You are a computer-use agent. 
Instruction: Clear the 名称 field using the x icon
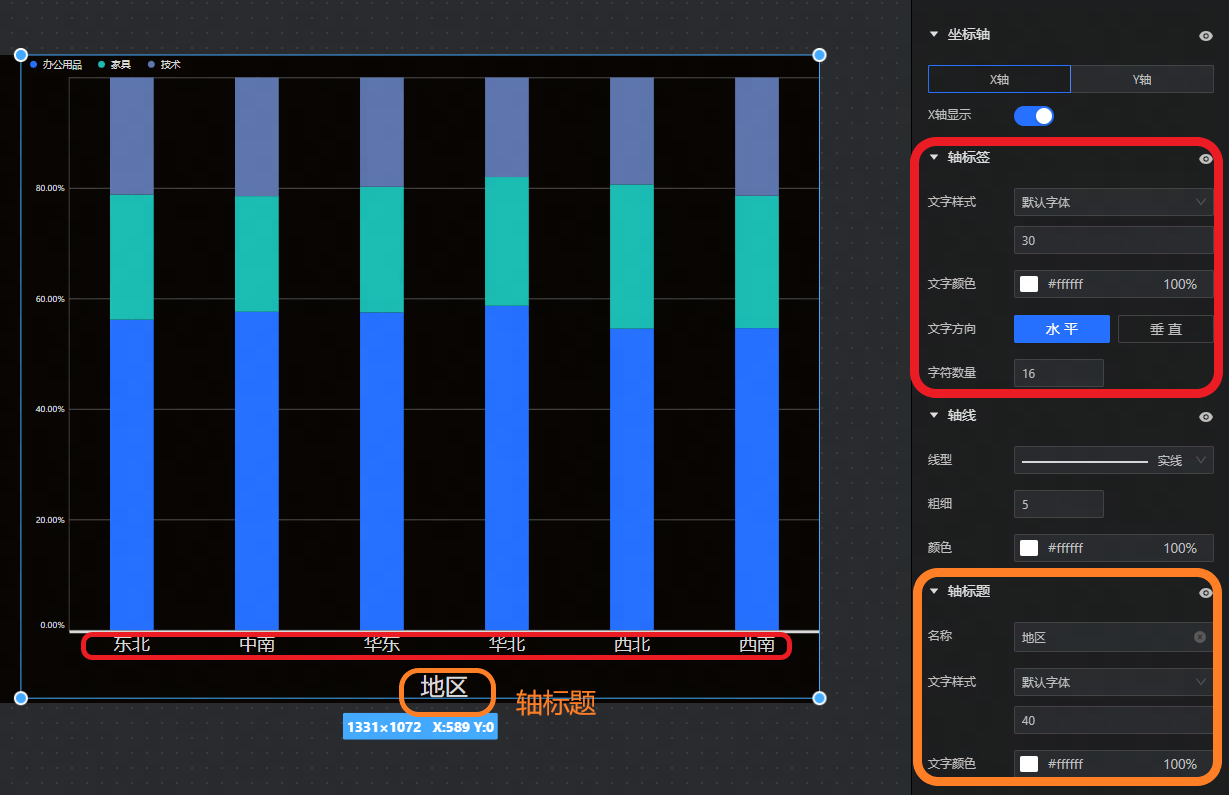point(1199,637)
